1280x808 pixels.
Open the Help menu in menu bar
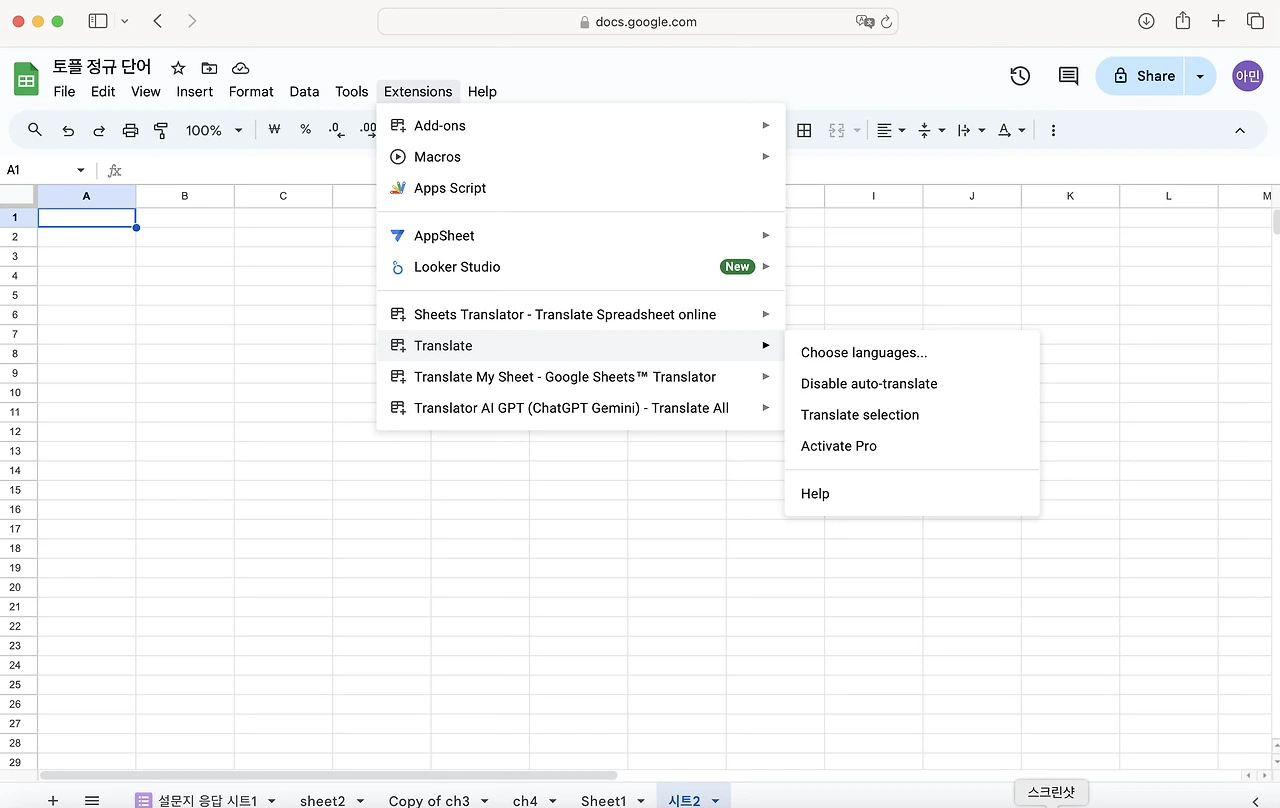point(482,91)
